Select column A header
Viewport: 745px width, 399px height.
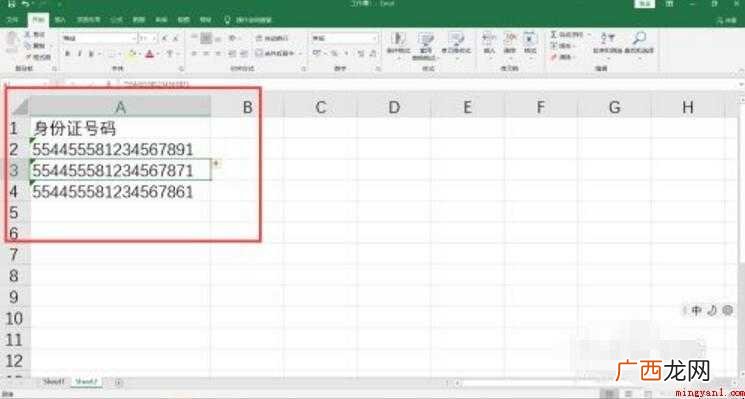(x=121, y=107)
